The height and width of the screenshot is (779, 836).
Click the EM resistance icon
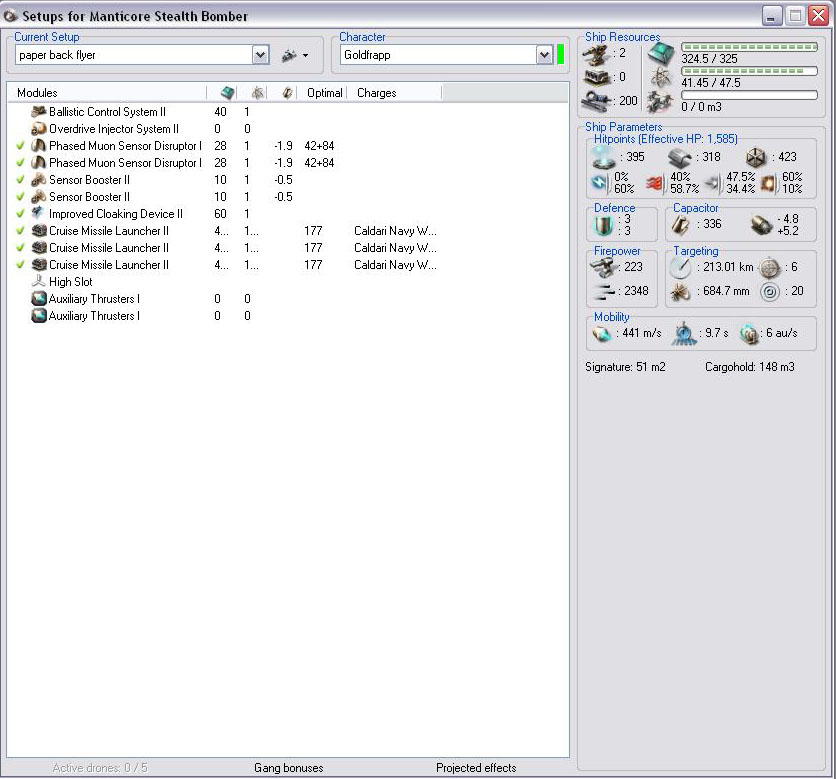(600, 182)
